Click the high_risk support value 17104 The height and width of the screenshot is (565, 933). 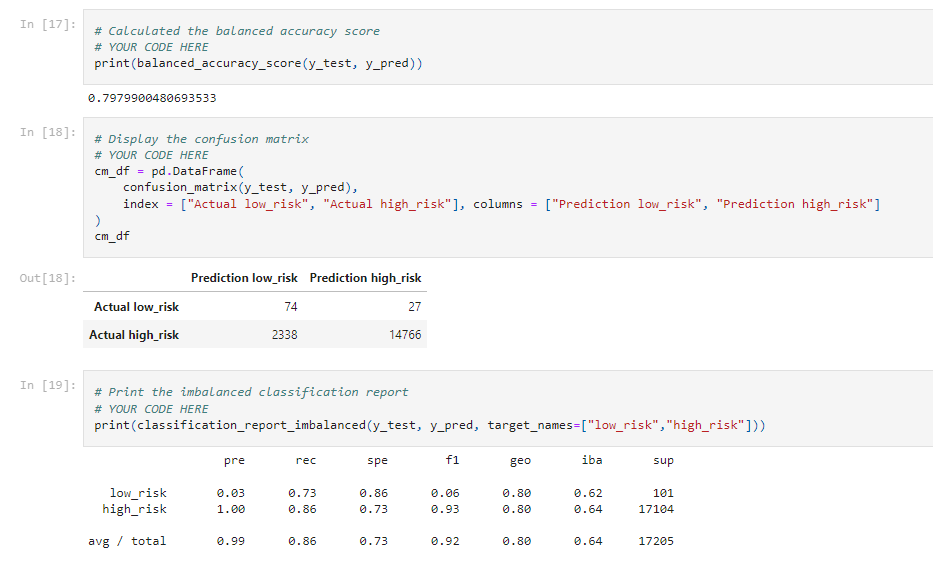(656, 509)
